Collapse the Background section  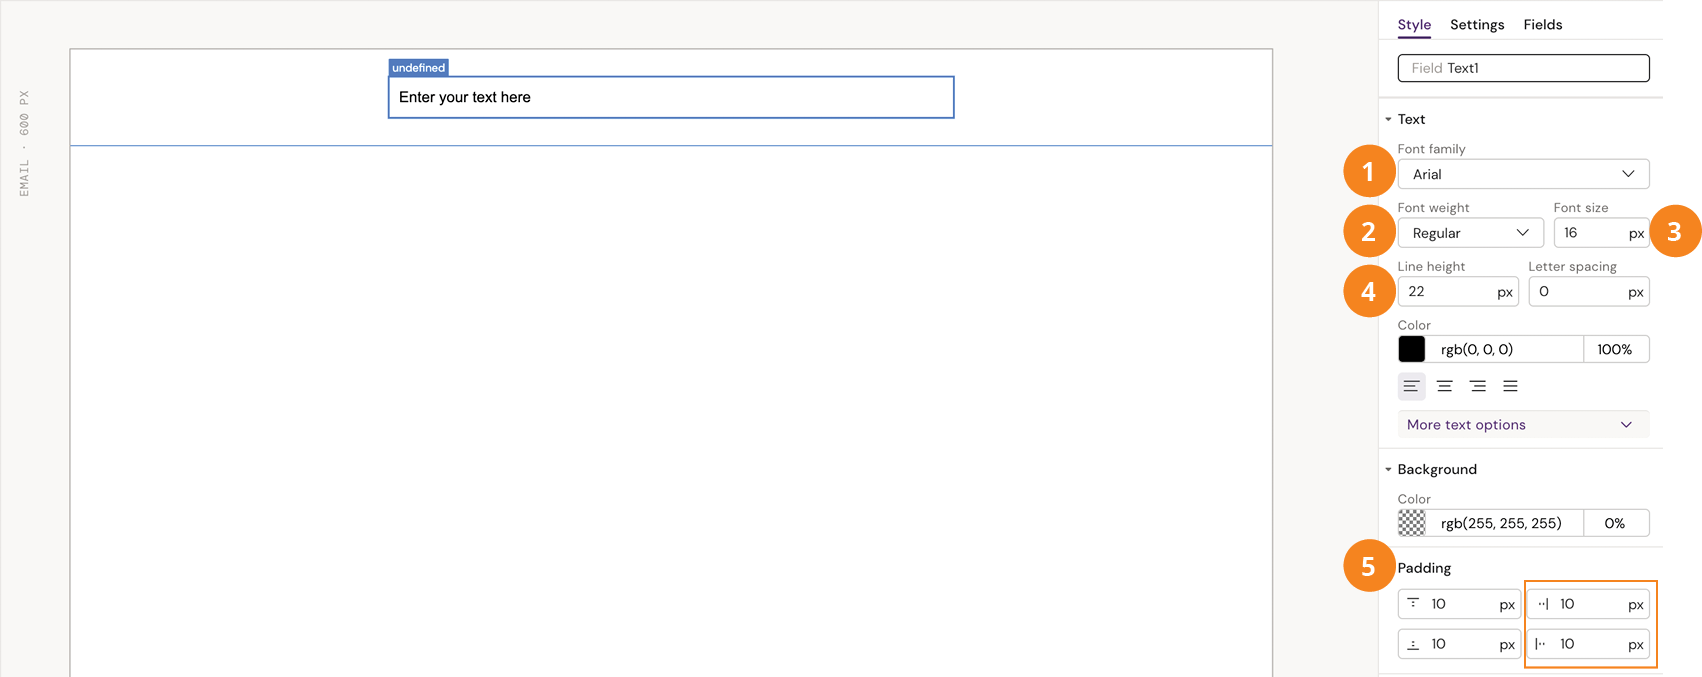pos(1388,469)
